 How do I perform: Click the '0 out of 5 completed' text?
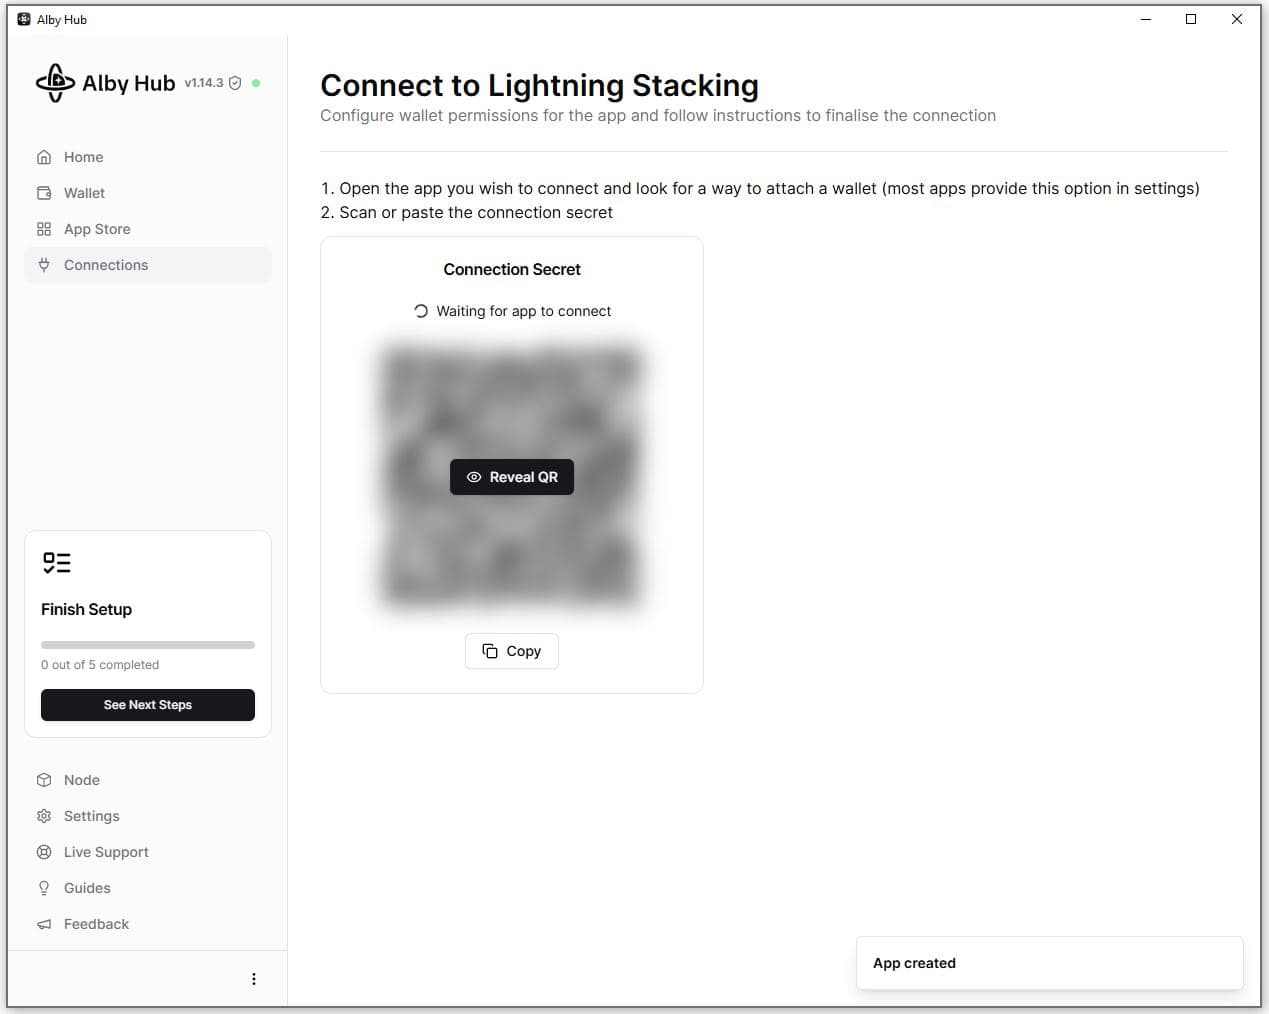100,665
